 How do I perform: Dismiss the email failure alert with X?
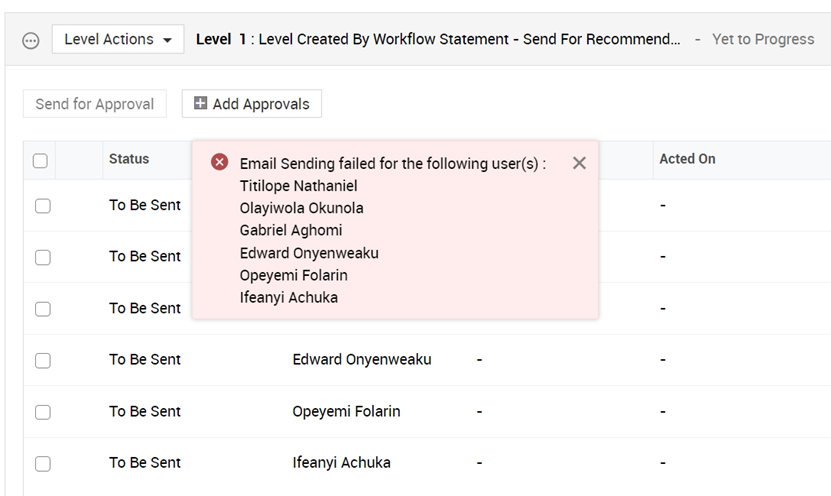(x=579, y=163)
